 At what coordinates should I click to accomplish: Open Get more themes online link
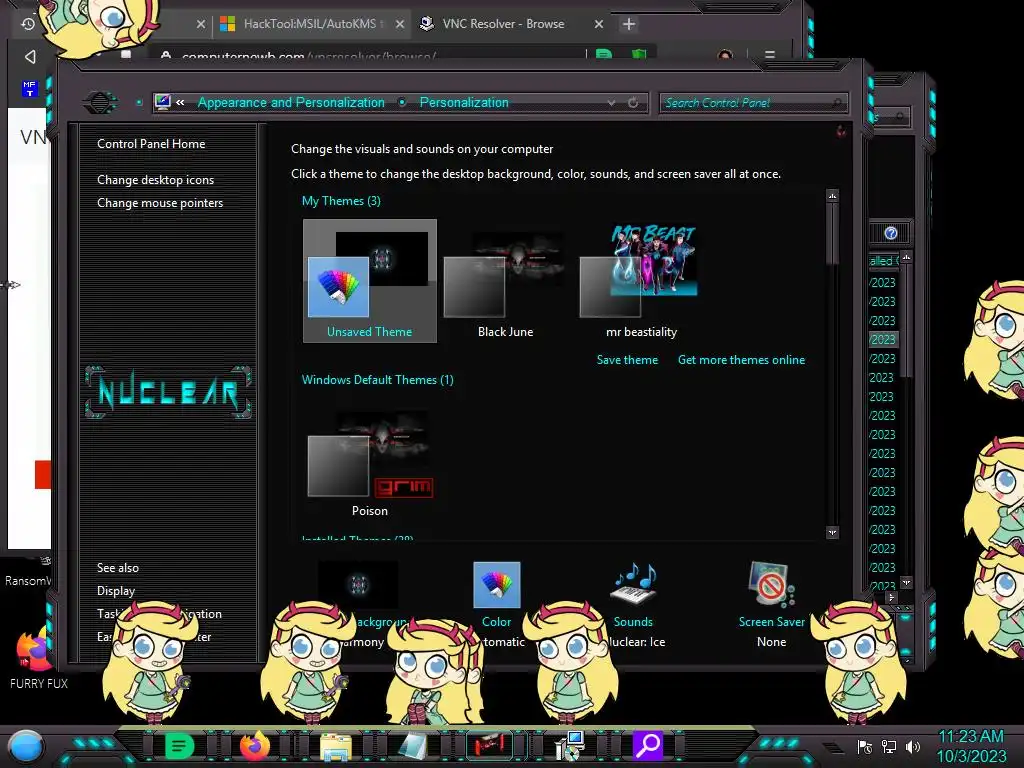741,360
